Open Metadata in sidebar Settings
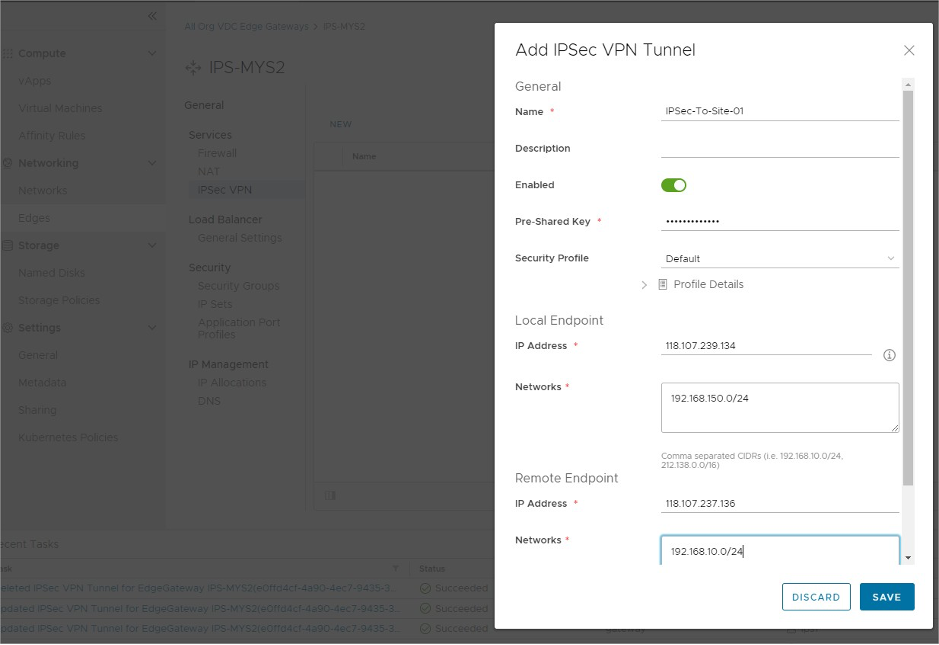Screen dimensions: 939x645 (42, 383)
